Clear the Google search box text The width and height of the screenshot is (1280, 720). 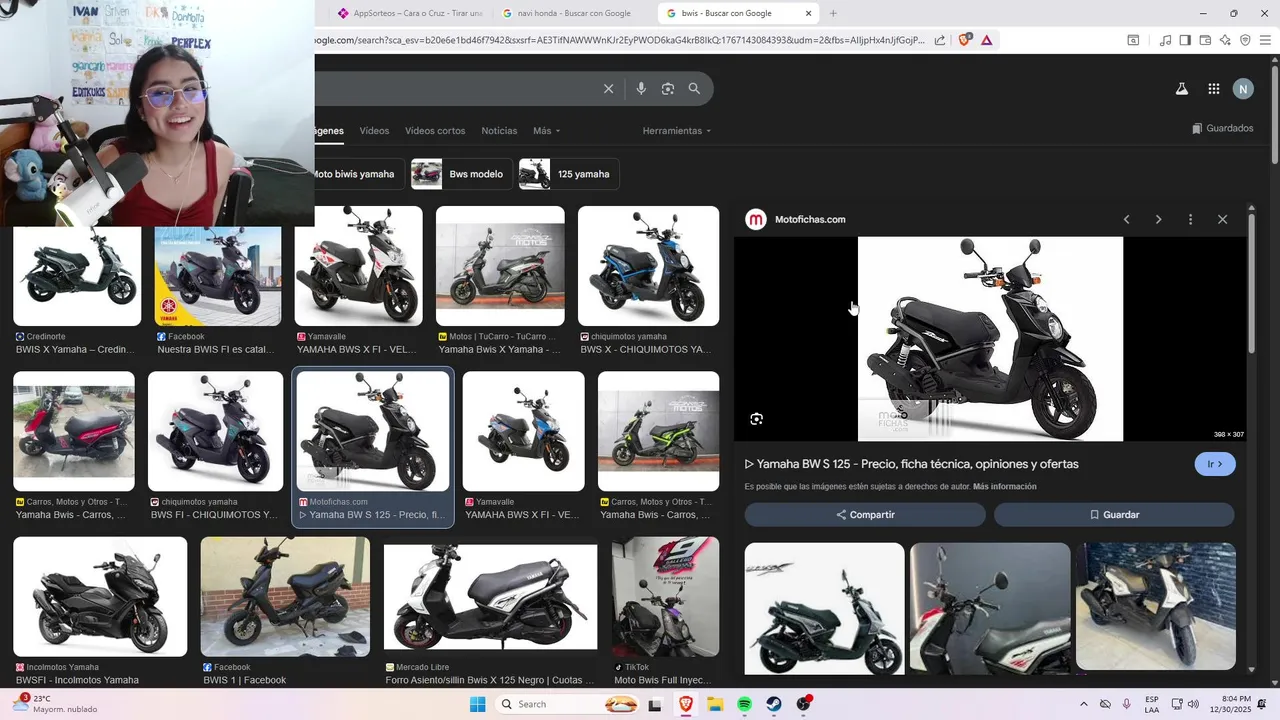[x=608, y=89]
